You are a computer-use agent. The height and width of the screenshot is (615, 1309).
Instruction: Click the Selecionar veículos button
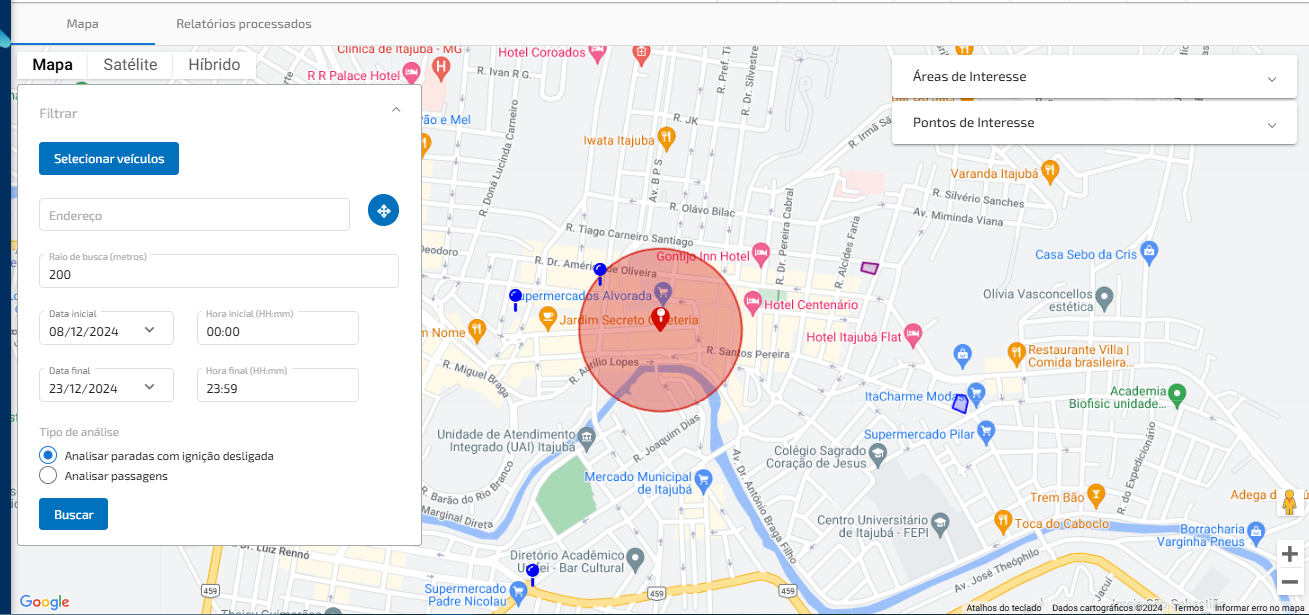[x=109, y=158]
